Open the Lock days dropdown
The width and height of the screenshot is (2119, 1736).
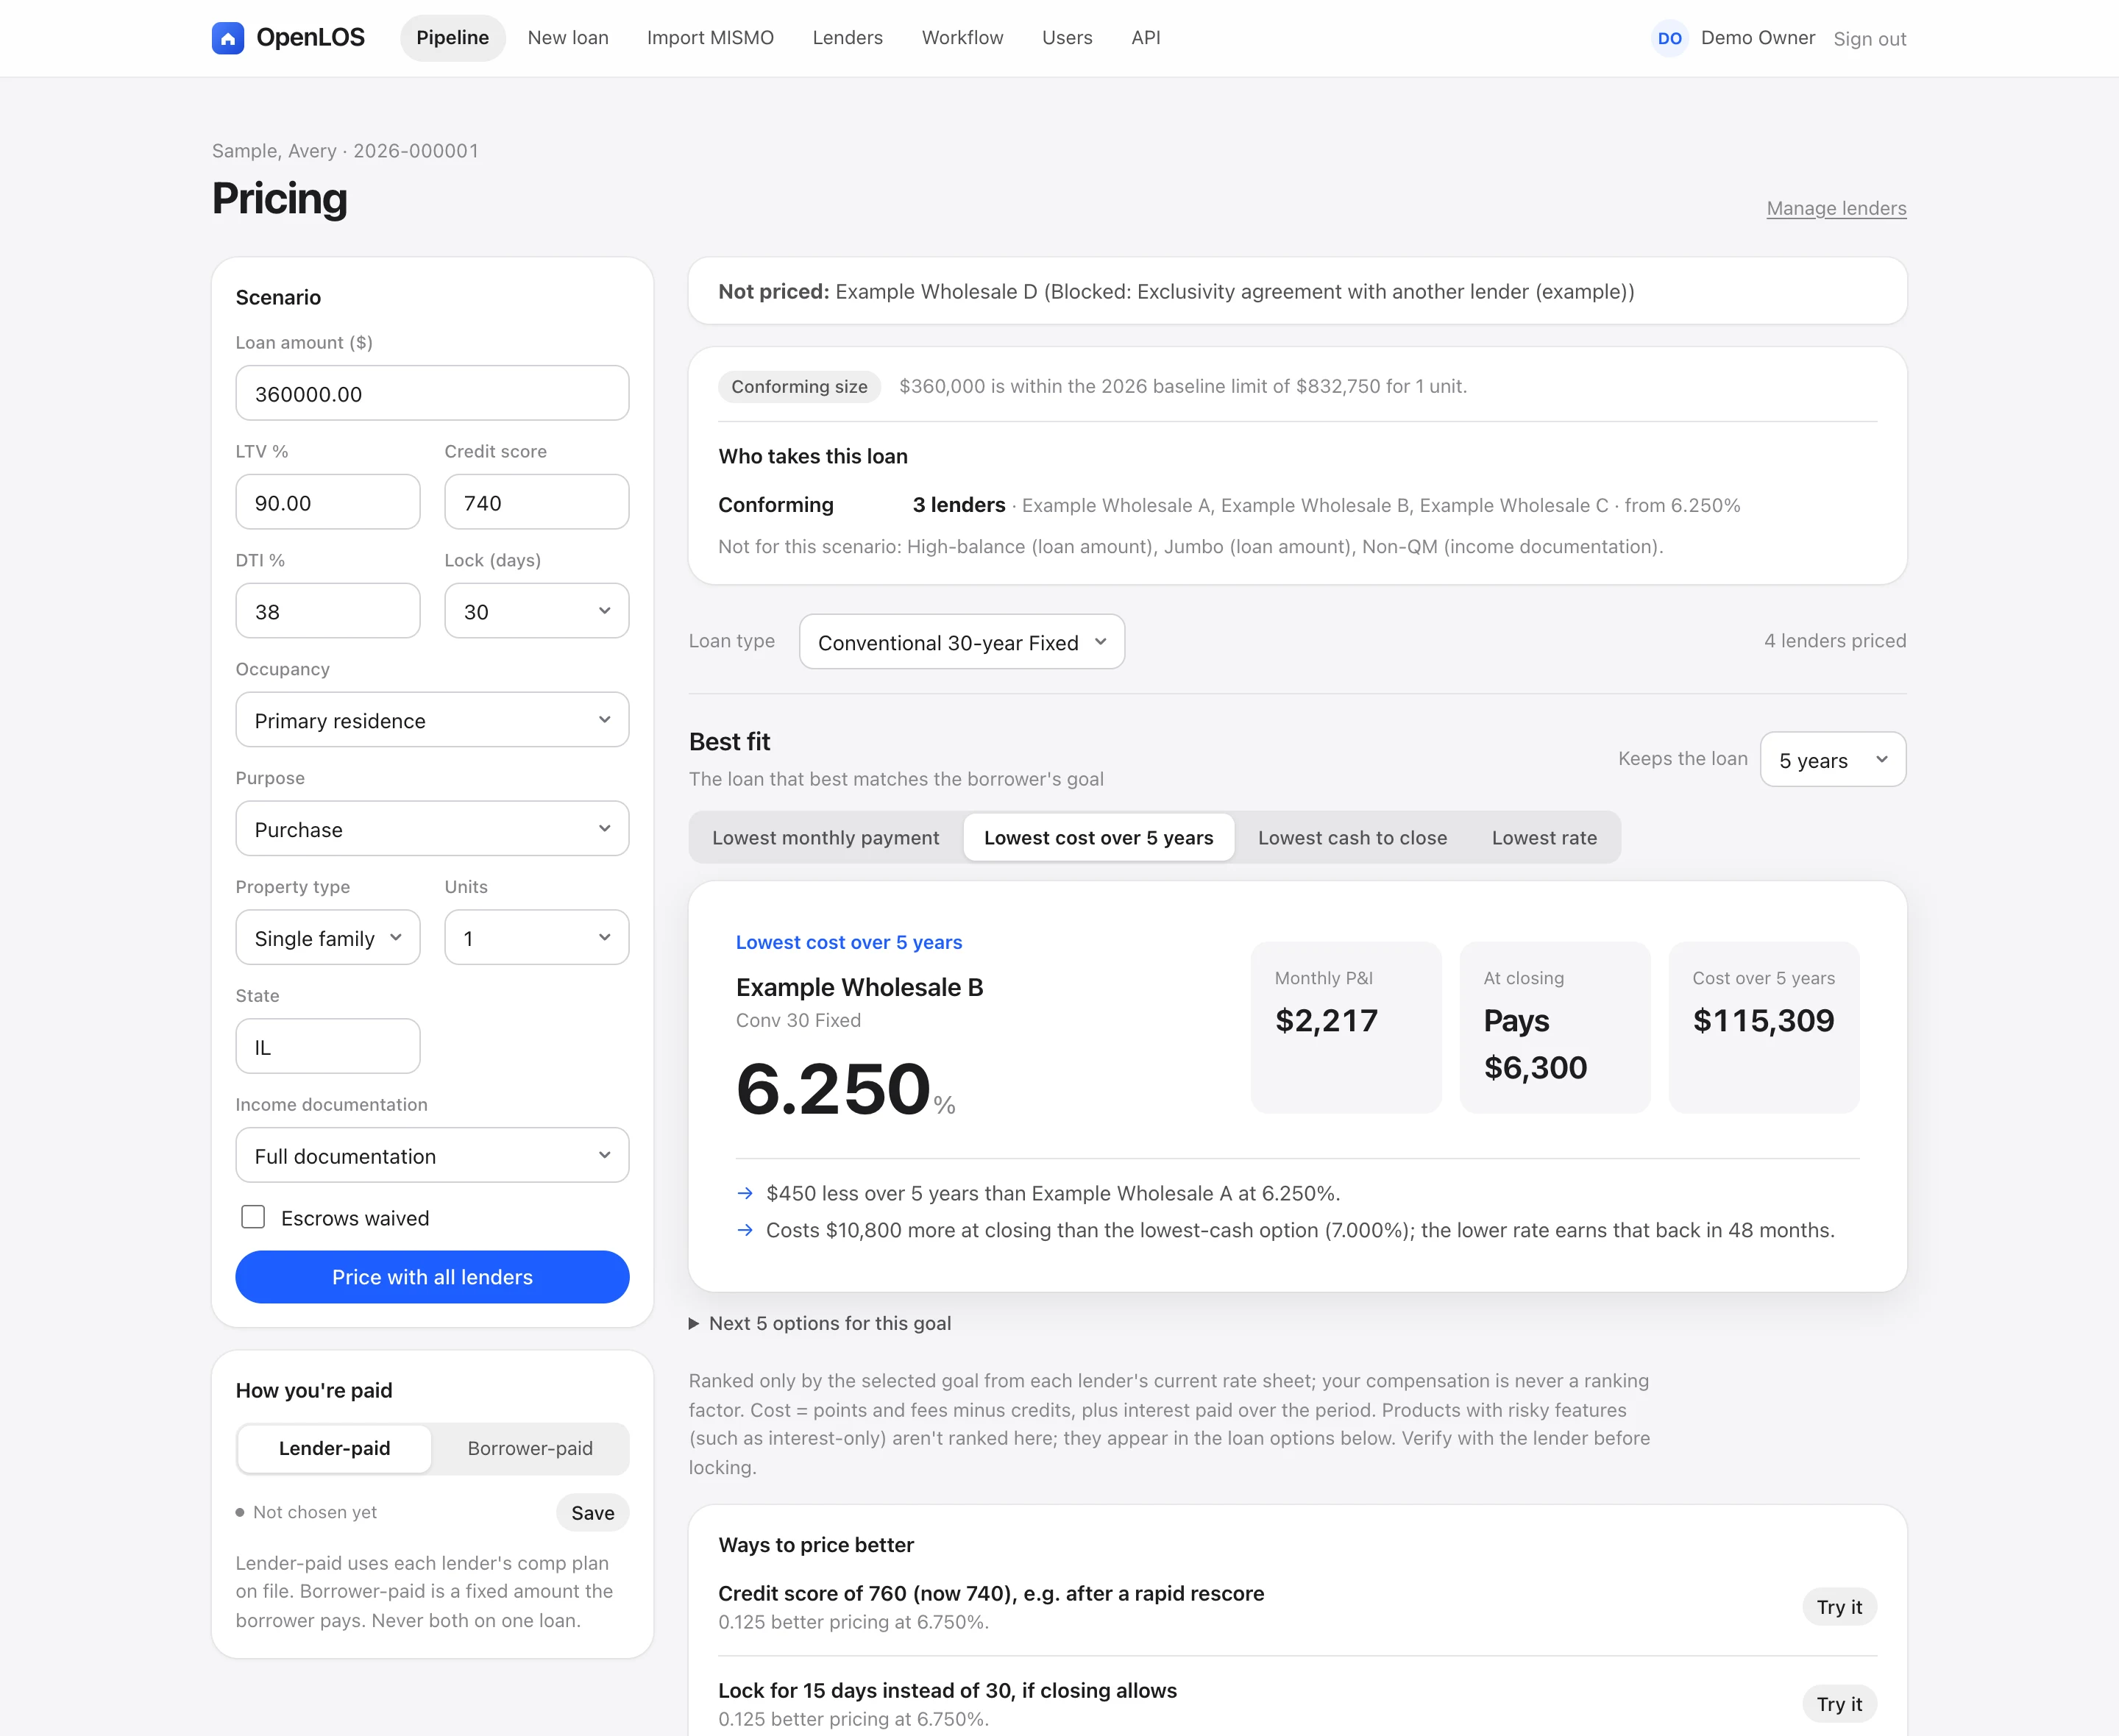point(536,611)
